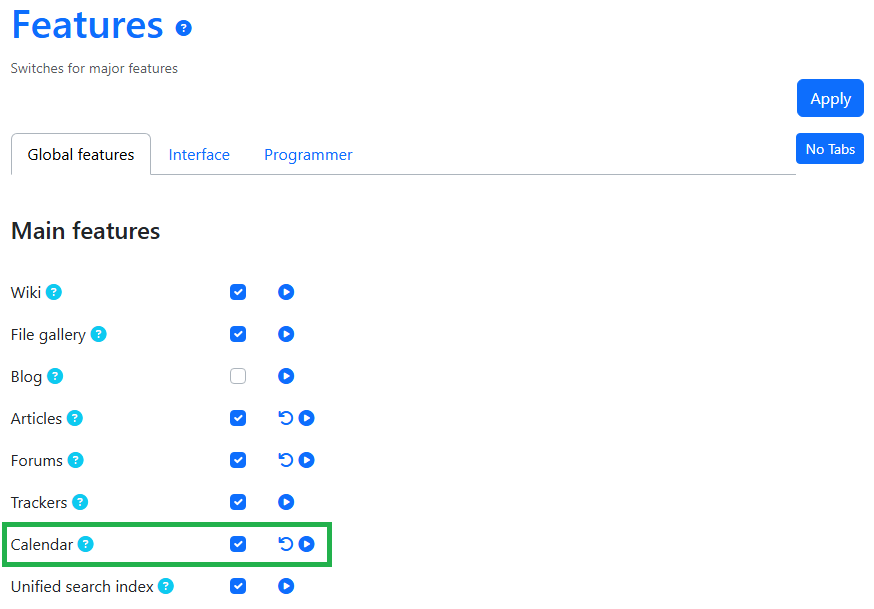
Task: Open the Programmer tab
Action: [x=308, y=155]
